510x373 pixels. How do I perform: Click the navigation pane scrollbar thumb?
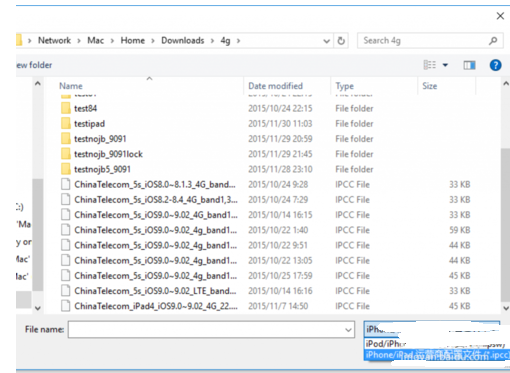[37, 235]
